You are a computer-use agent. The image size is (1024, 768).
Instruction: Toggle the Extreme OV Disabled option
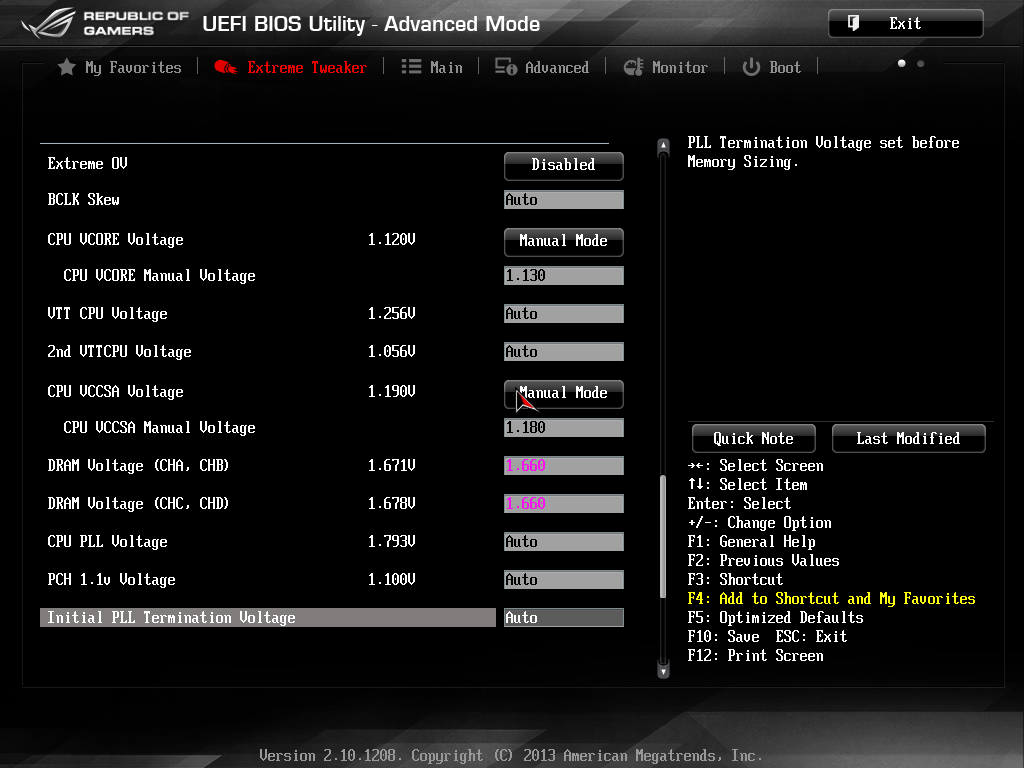(x=563, y=165)
